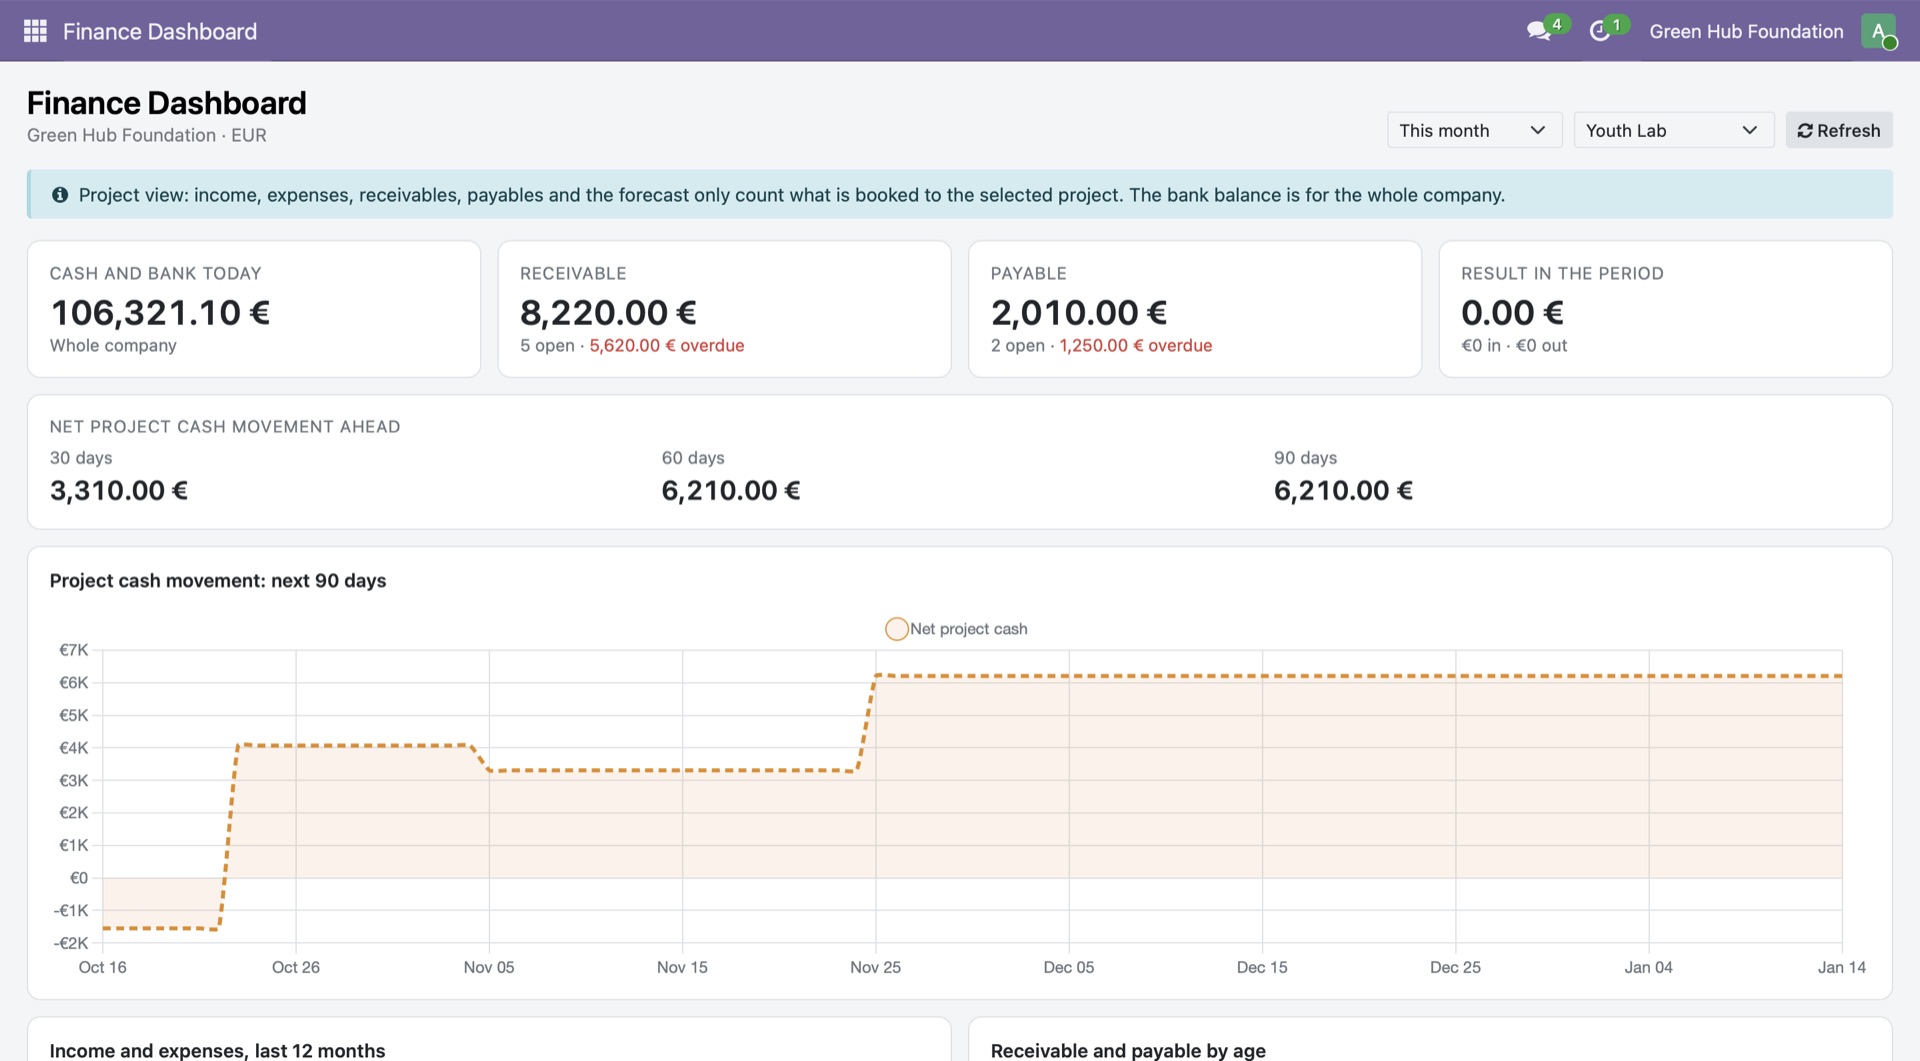Click Income and expenses, last 12 months heading

217,1050
